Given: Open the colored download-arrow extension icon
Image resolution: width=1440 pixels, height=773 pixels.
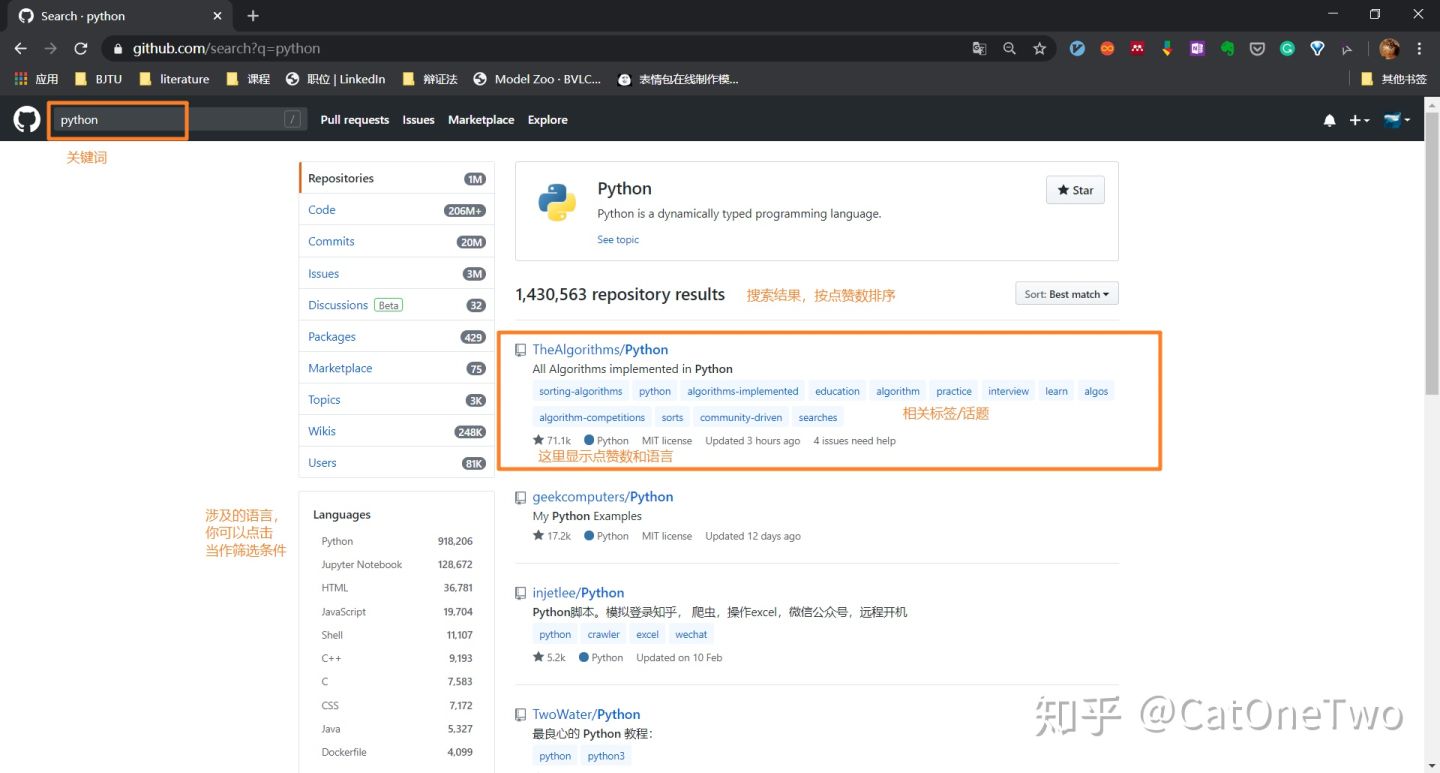Looking at the screenshot, I should pyautogui.click(x=1167, y=48).
